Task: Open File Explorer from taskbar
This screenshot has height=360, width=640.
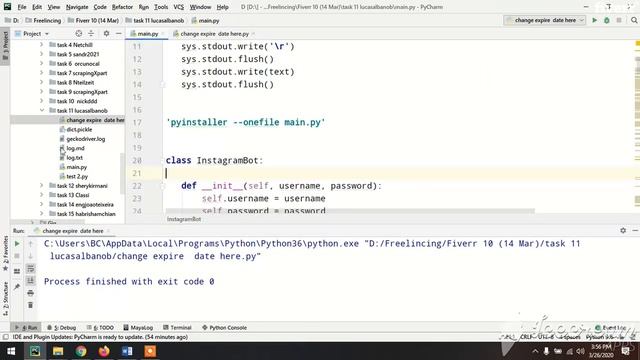Action: click(58, 351)
